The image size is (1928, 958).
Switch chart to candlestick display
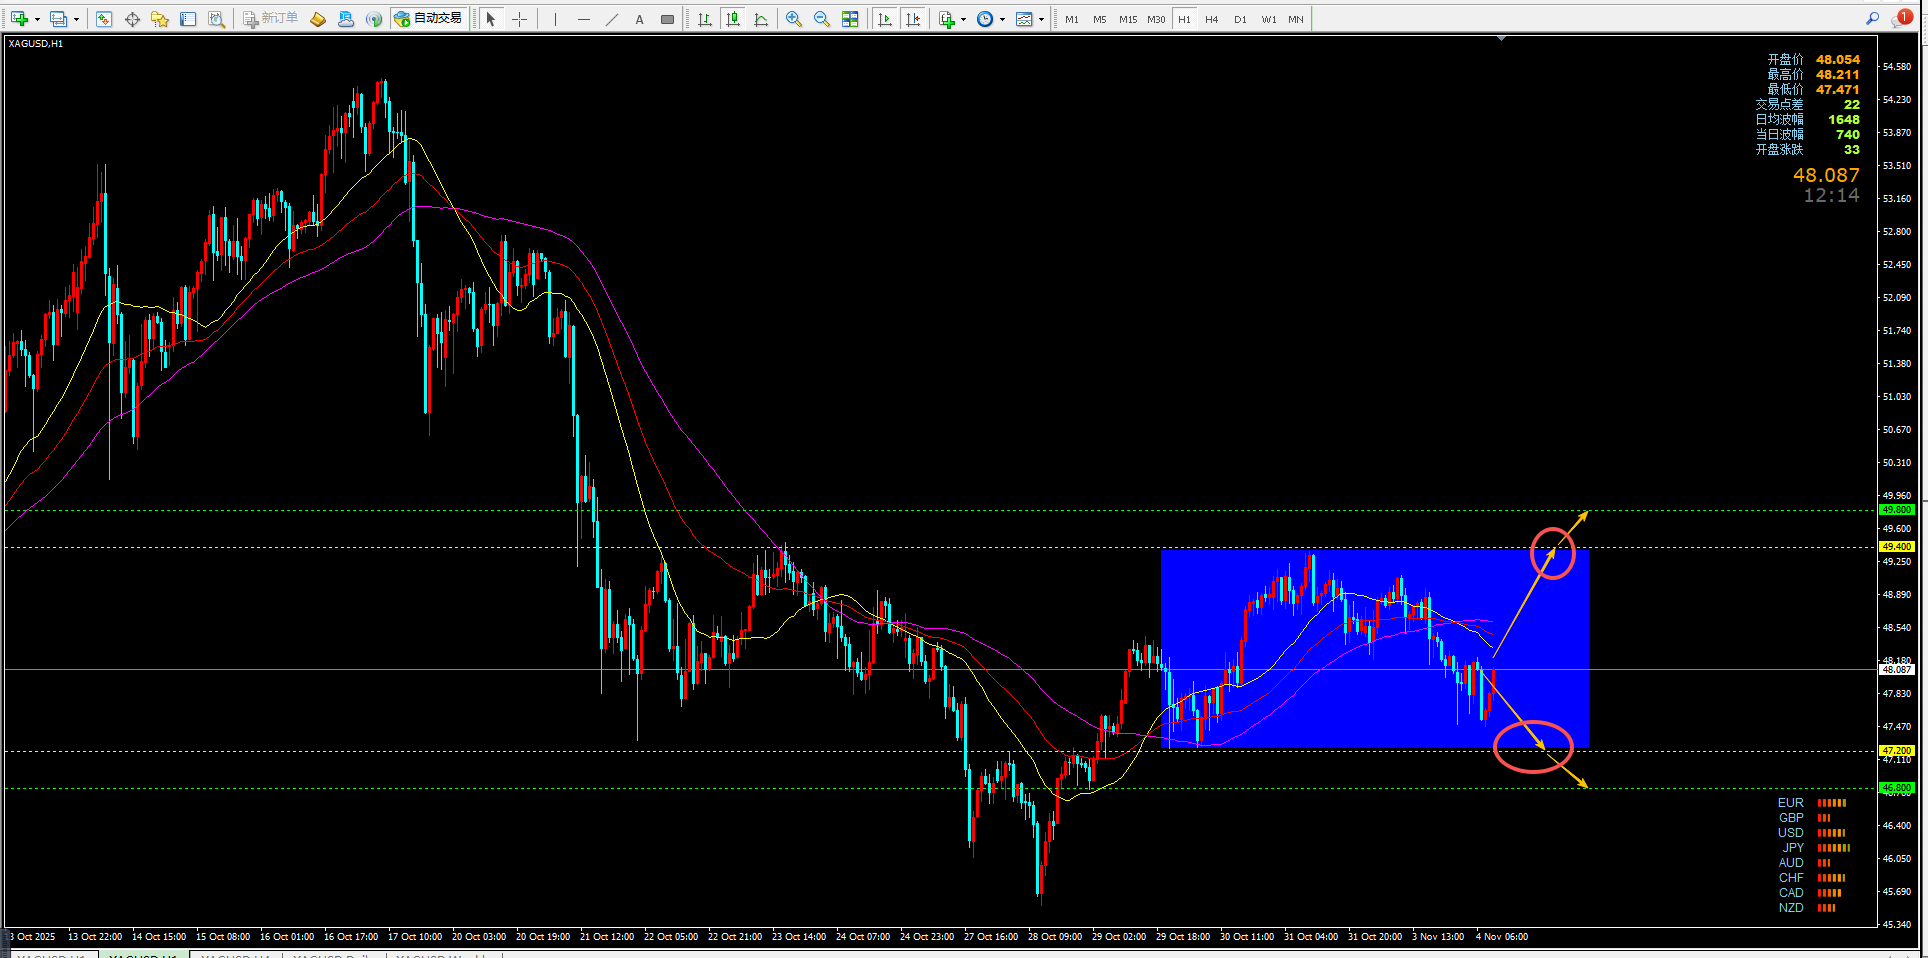pyautogui.click(x=733, y=19)
